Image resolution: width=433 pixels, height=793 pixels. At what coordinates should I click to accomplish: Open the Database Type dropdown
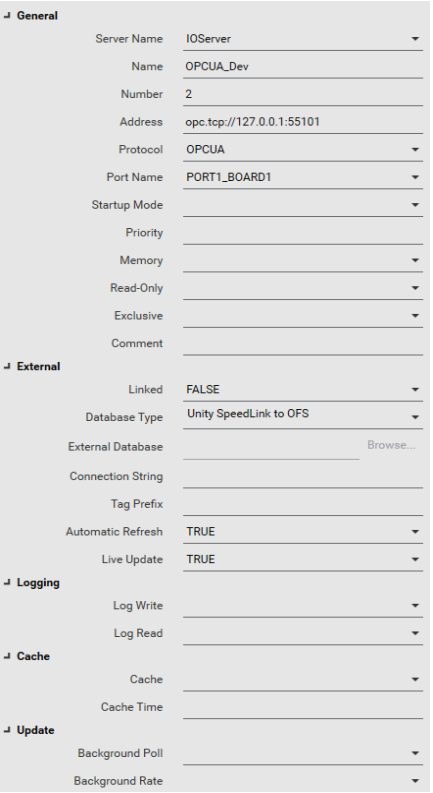click(303, 417)
